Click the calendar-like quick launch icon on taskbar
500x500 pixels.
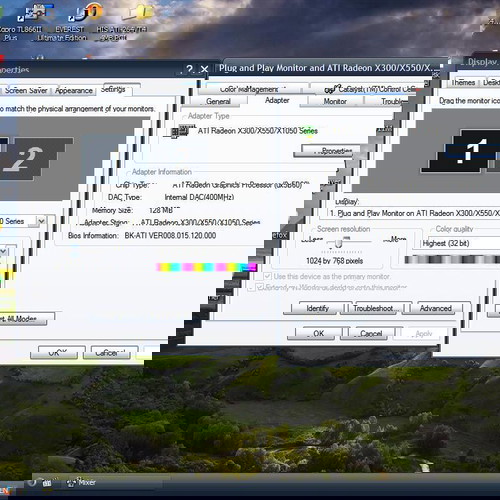pyautogui.click(x=47, y=483)
